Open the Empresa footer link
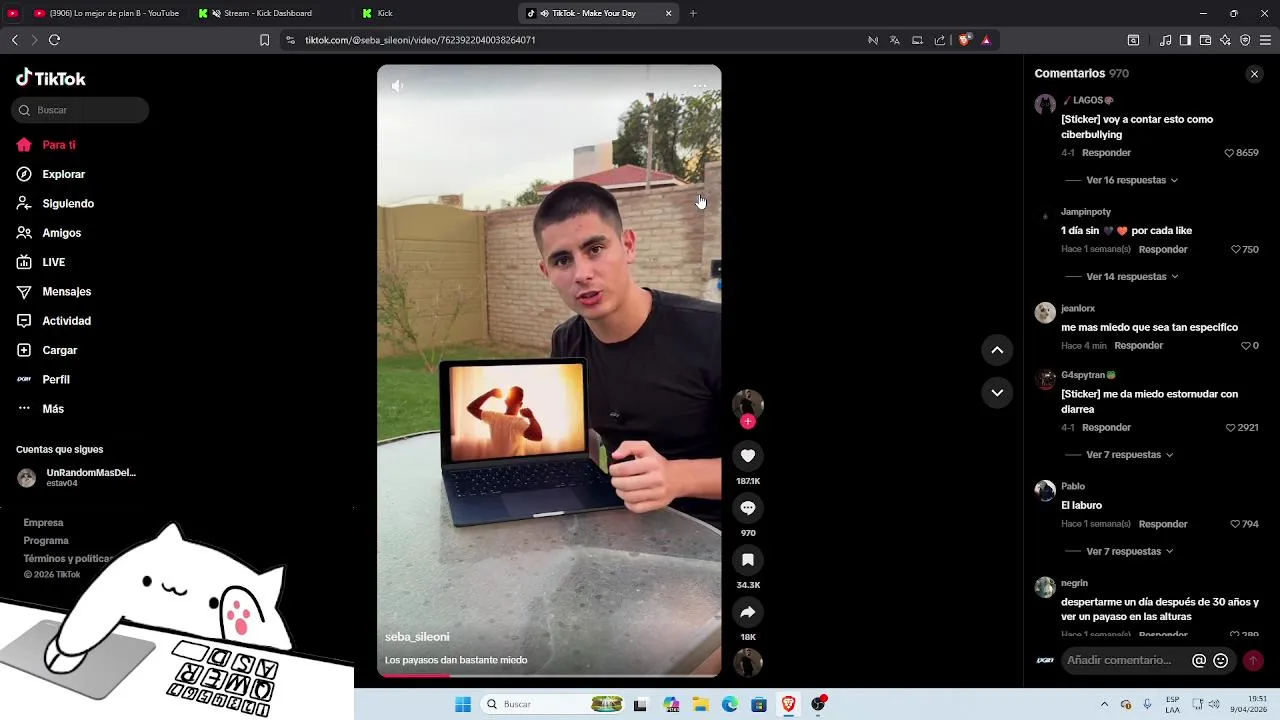1280x720 pixels. point(43,523)
